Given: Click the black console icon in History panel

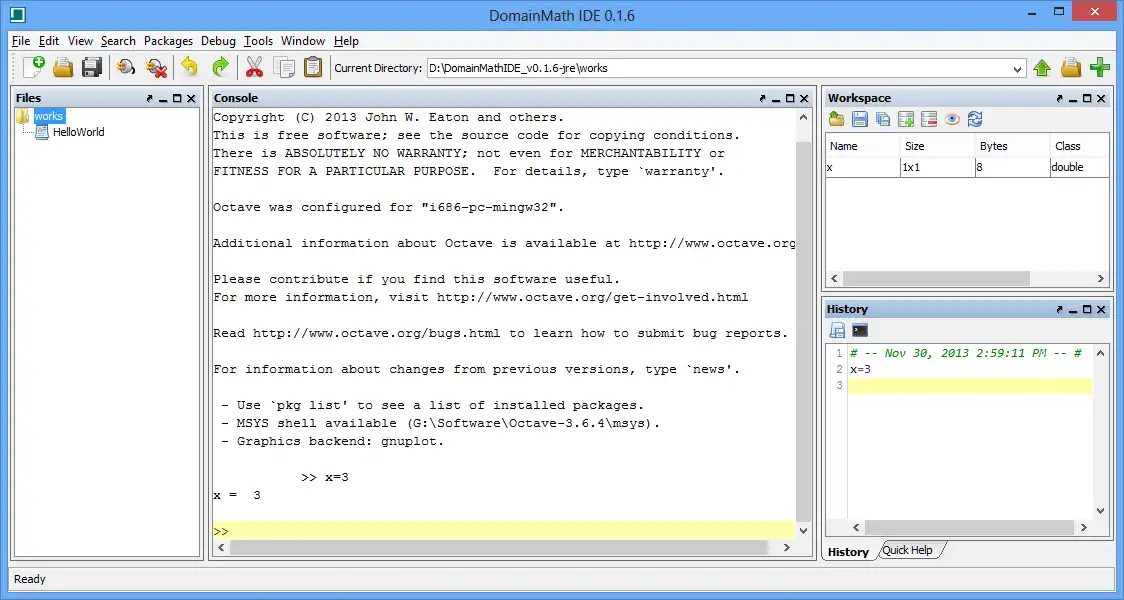Looking at the screenshot, I should click(860, 330).
